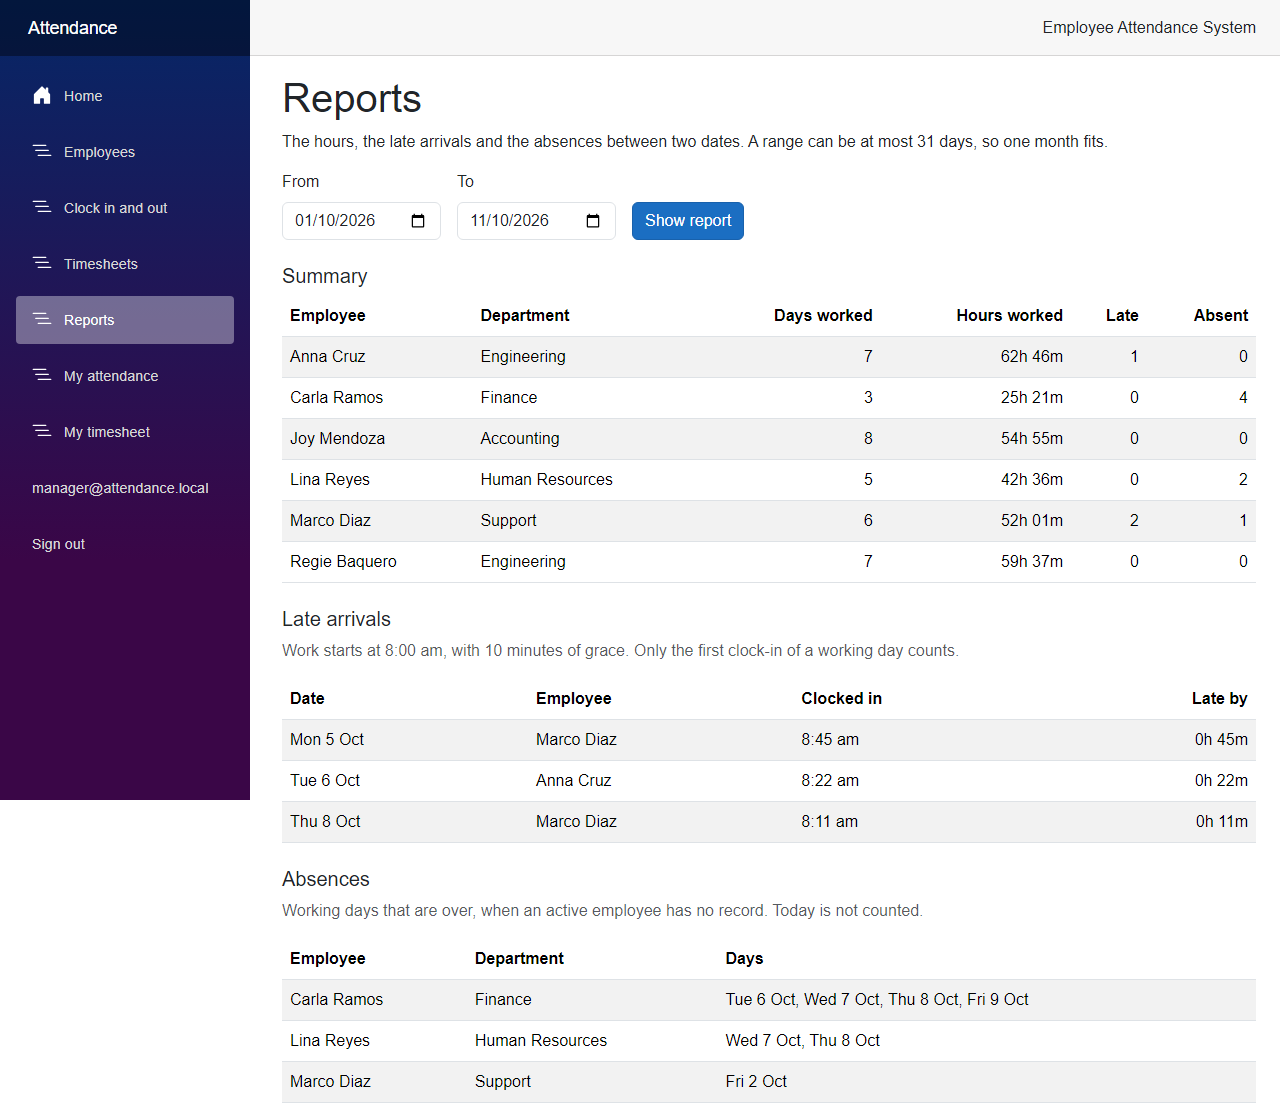Viewport: 1280px width, 1119px height.
Task: Click the Sign out link
Action: click(x=58, y=544)
